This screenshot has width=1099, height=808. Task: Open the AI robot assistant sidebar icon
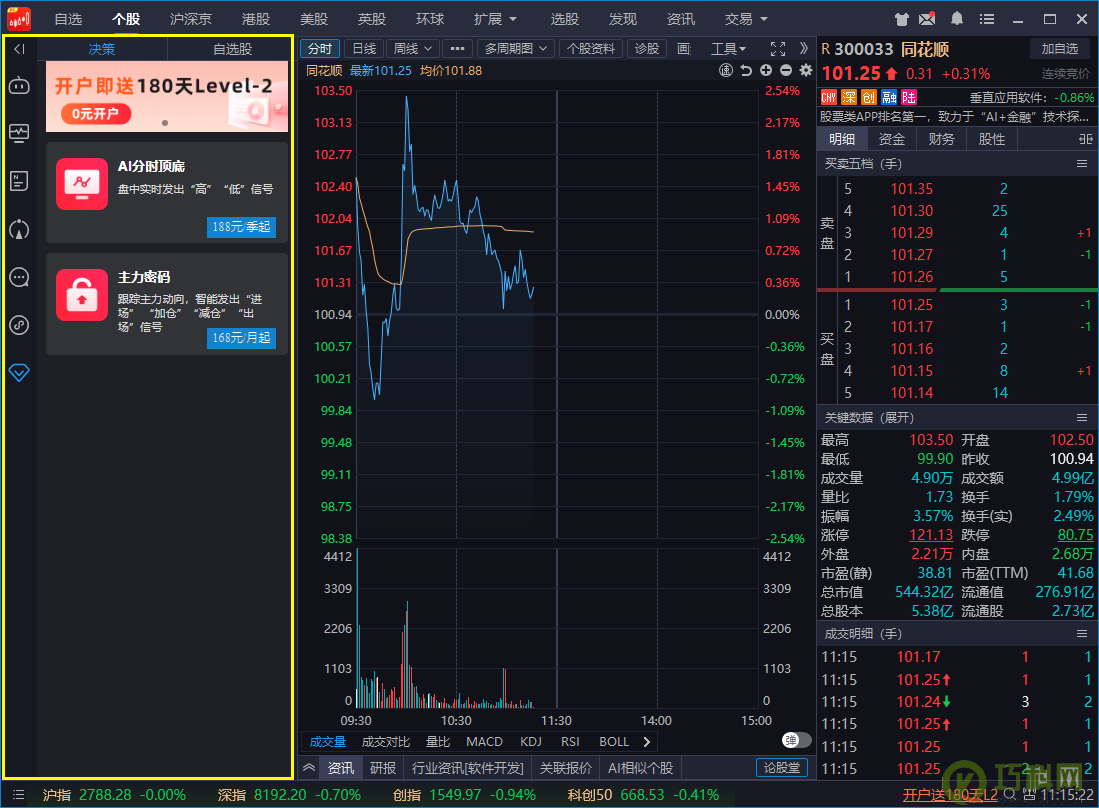(x=19, y=85)
